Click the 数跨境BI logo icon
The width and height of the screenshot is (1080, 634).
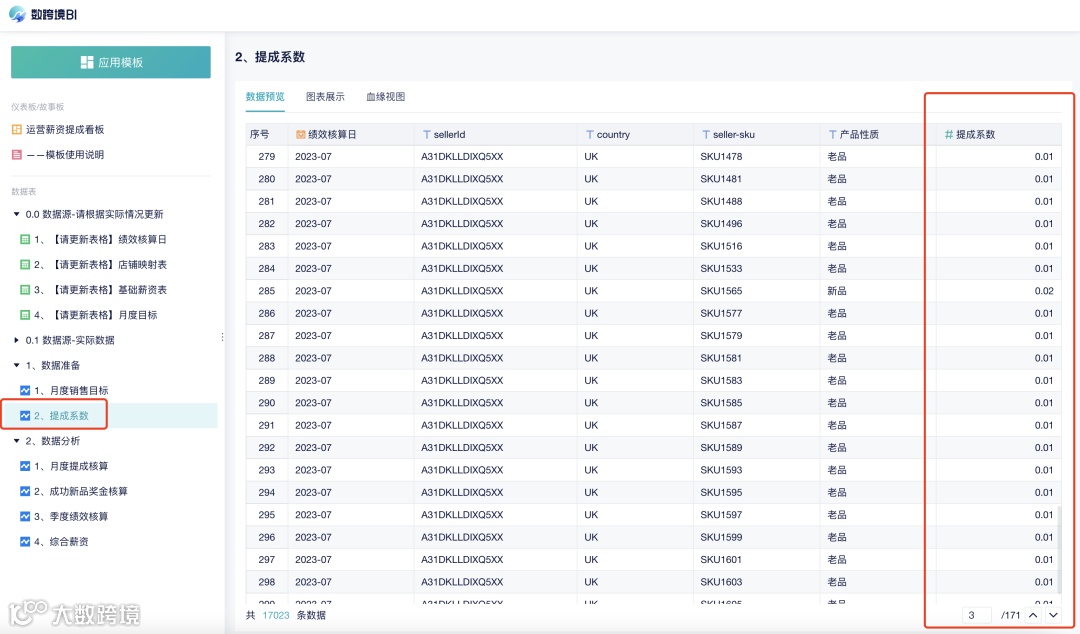click(17, 14)
